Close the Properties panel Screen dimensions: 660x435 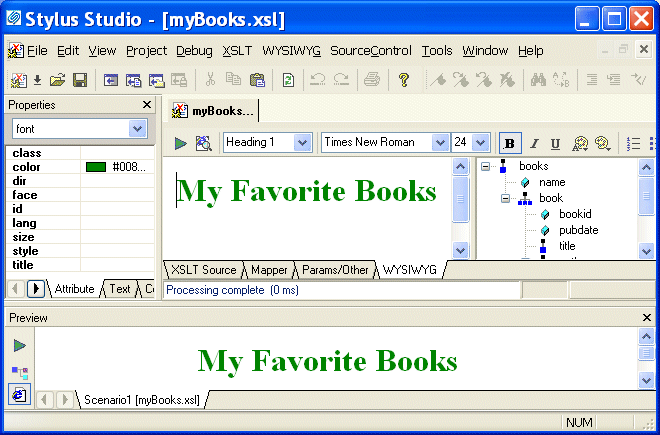pos(147,105)
